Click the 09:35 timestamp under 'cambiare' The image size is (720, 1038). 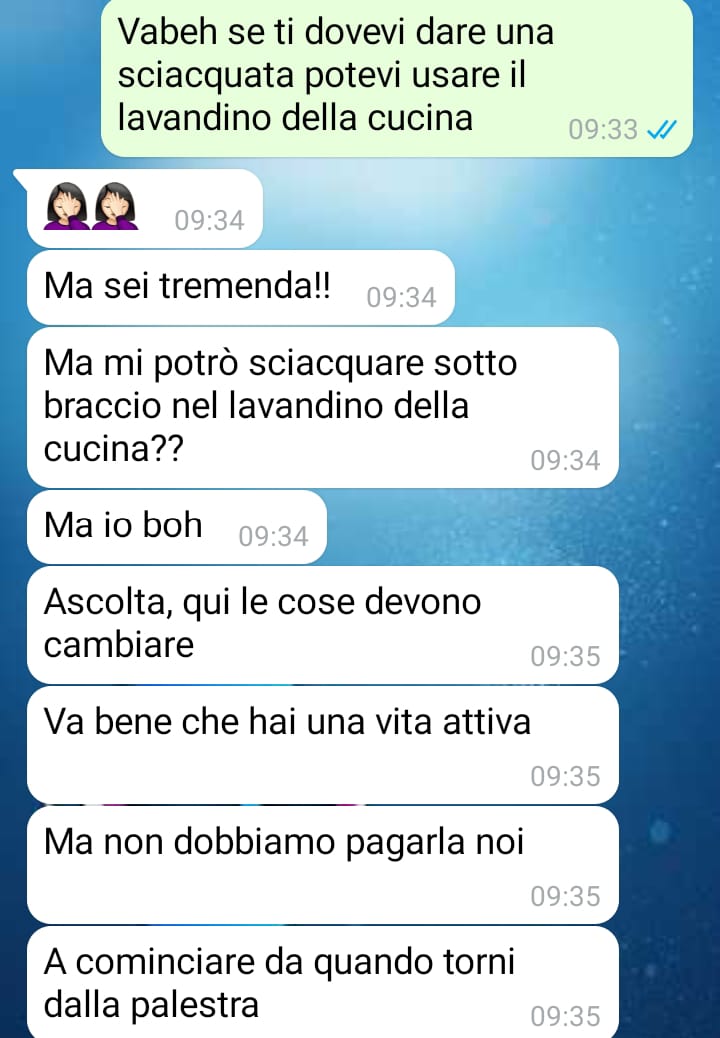[x=565, y=657]
